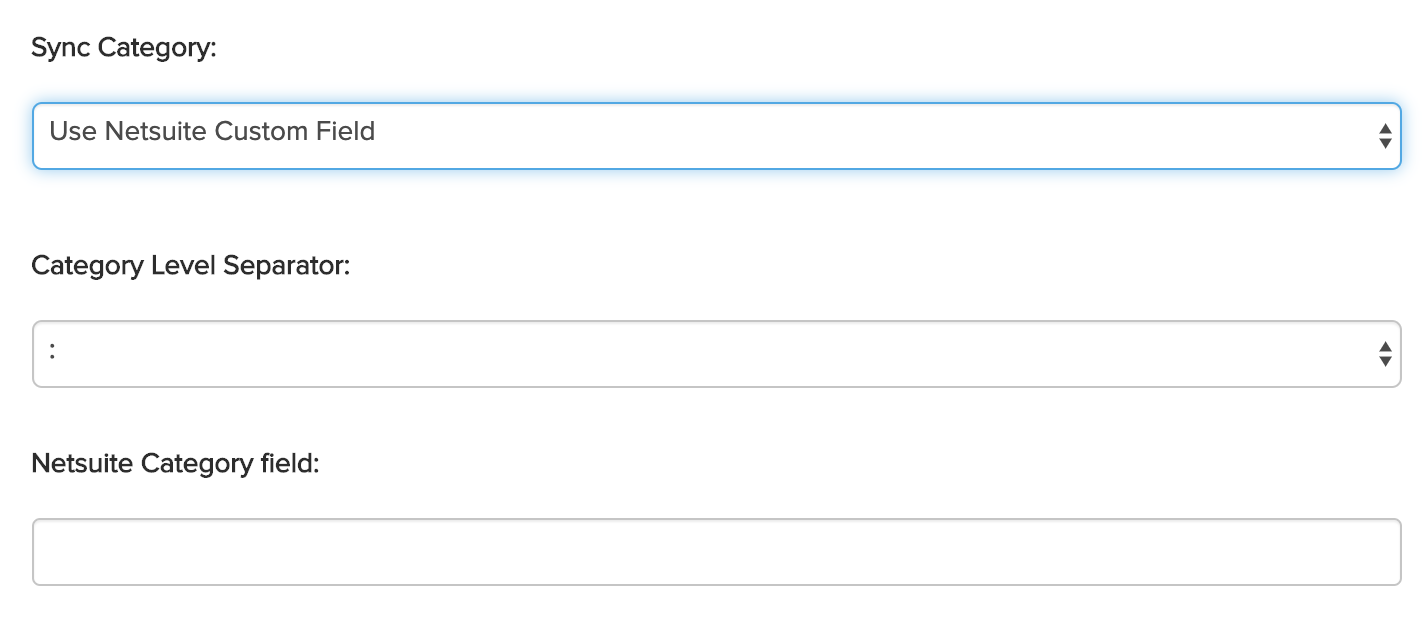
Task: Click the down arrow in Sync Category selector
Action: 1385,143
